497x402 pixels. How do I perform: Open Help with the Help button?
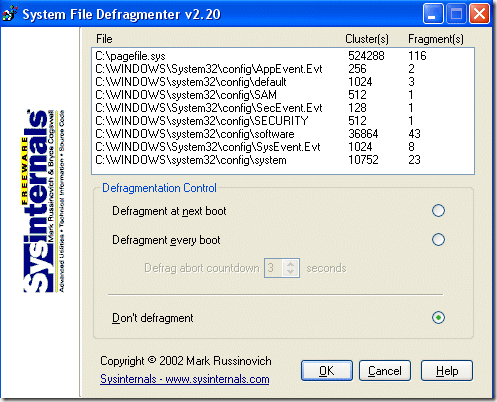[x=447, y=370]
